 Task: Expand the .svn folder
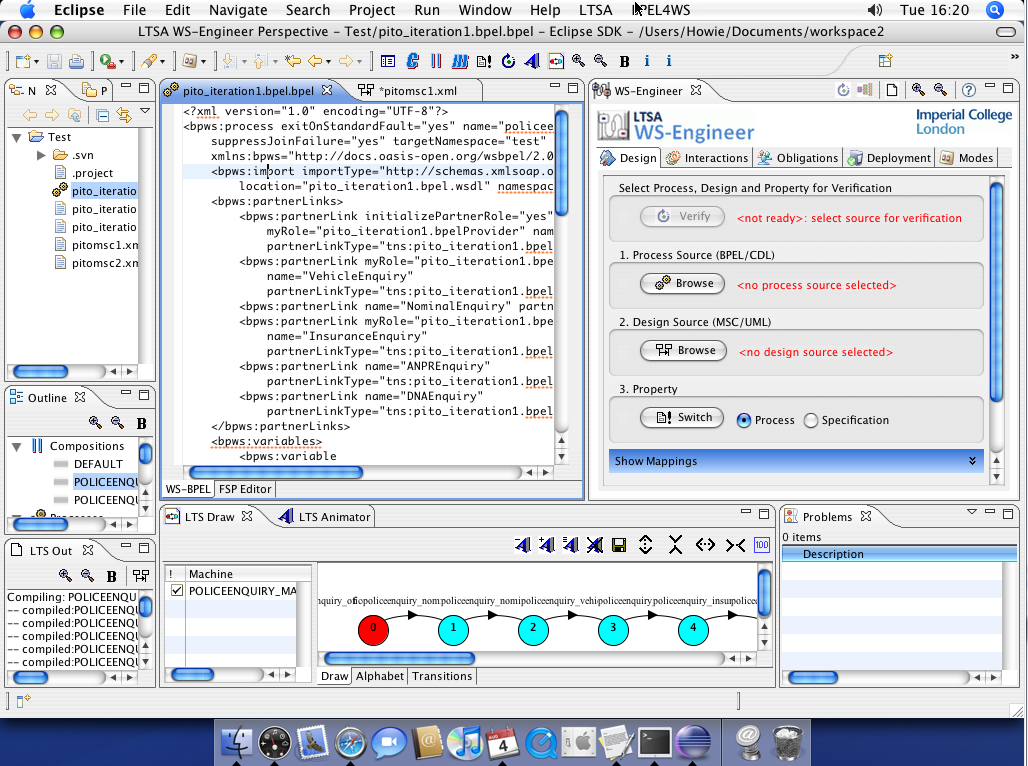coord(41,155)
